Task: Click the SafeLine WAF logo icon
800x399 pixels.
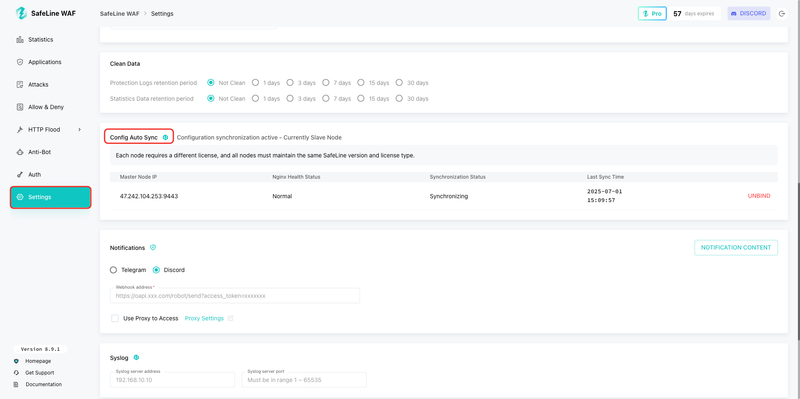Action: coord(21,13)
